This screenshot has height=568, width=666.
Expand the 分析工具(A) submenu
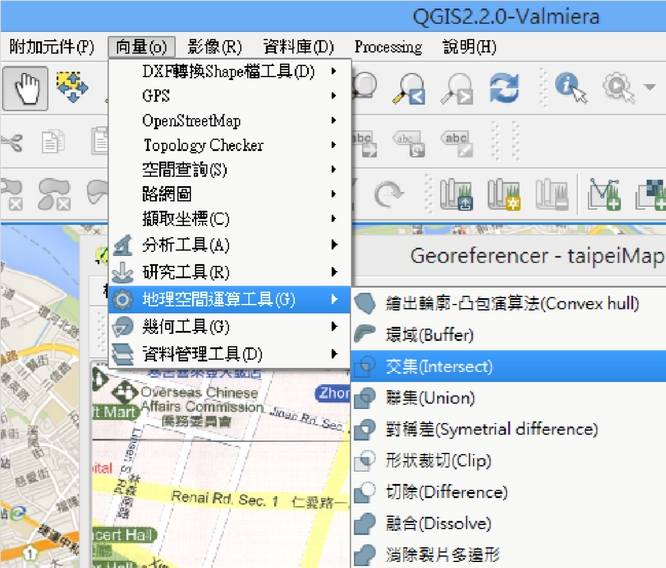[230, 245]
